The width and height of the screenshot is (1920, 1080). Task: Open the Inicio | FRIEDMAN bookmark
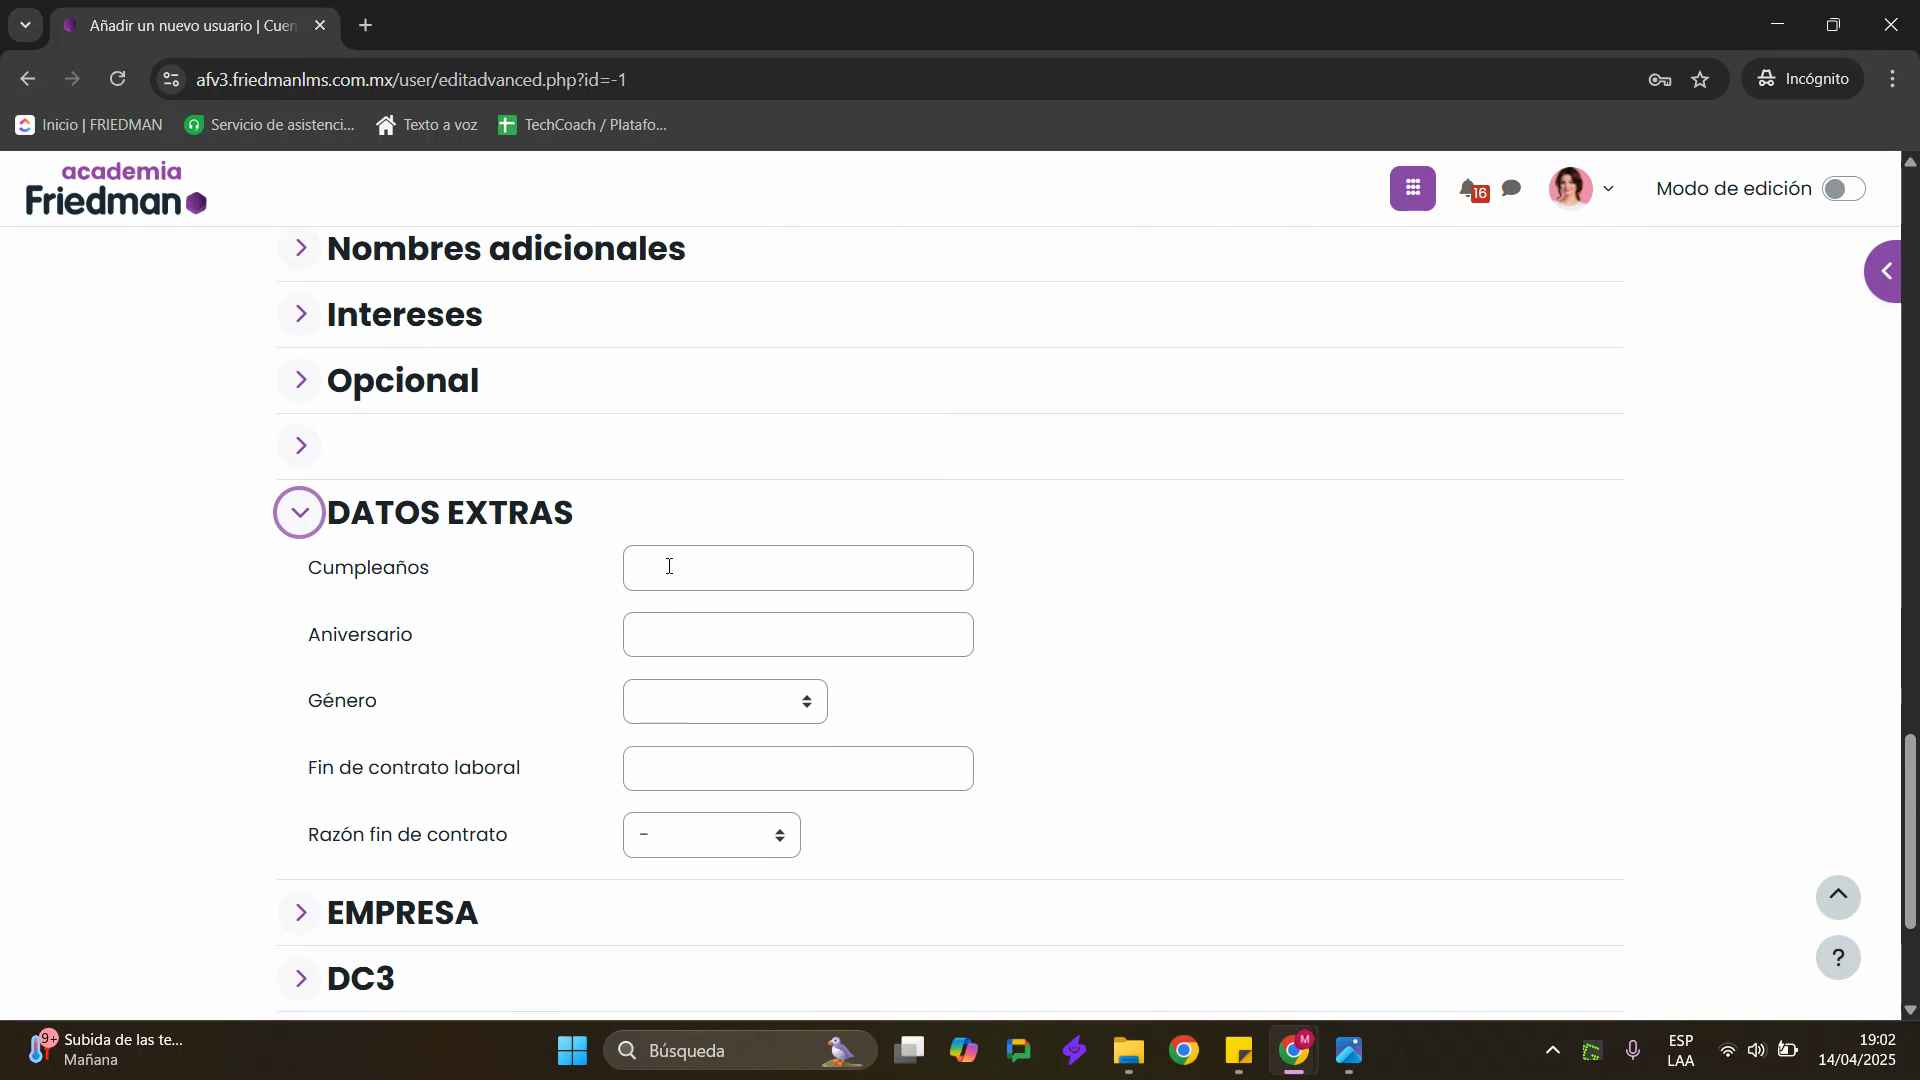click(x=89, y=125)
